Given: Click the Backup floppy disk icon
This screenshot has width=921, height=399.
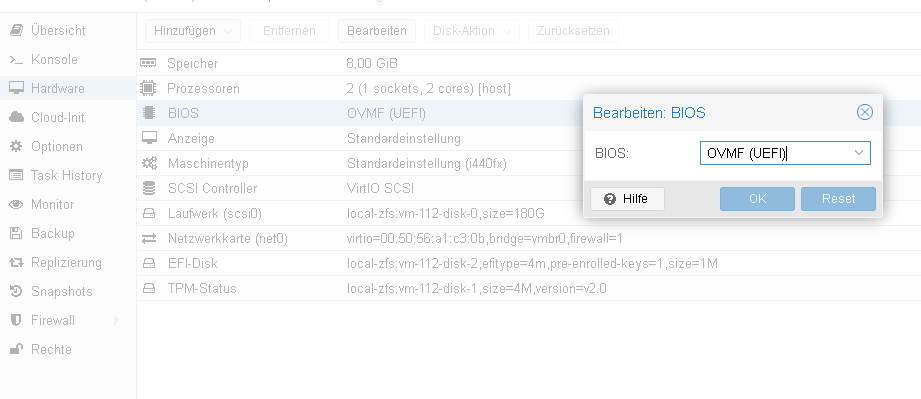Looking at the screenshot, I should coord(16,233).
